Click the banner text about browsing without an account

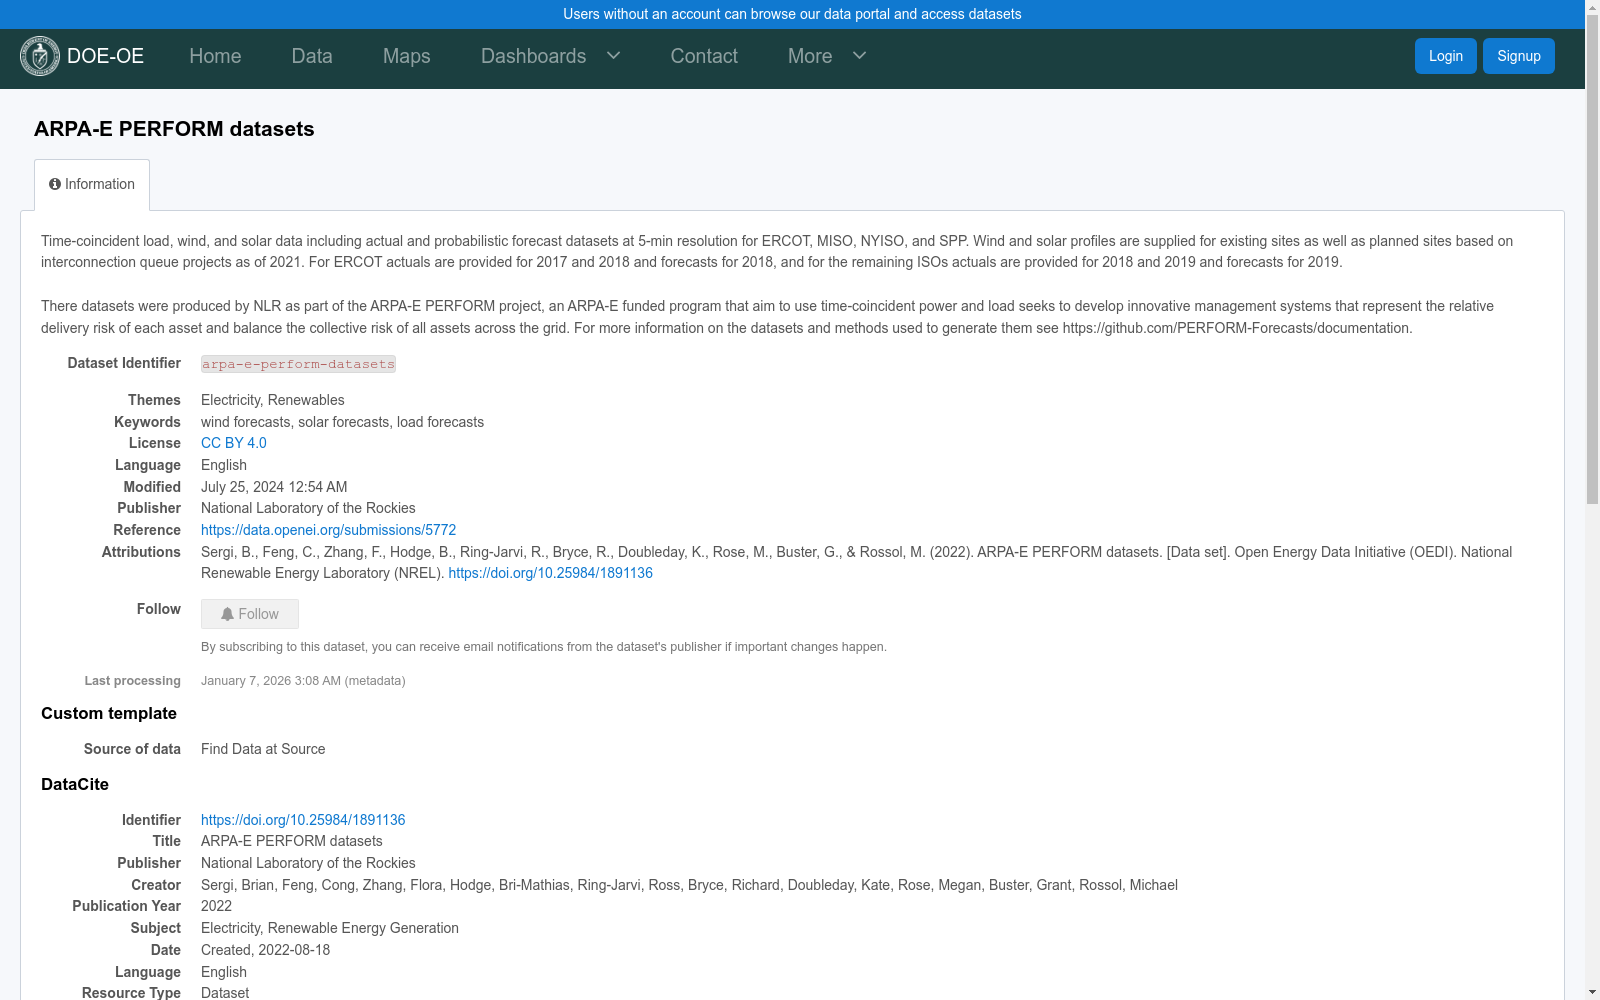click(792, 14)
